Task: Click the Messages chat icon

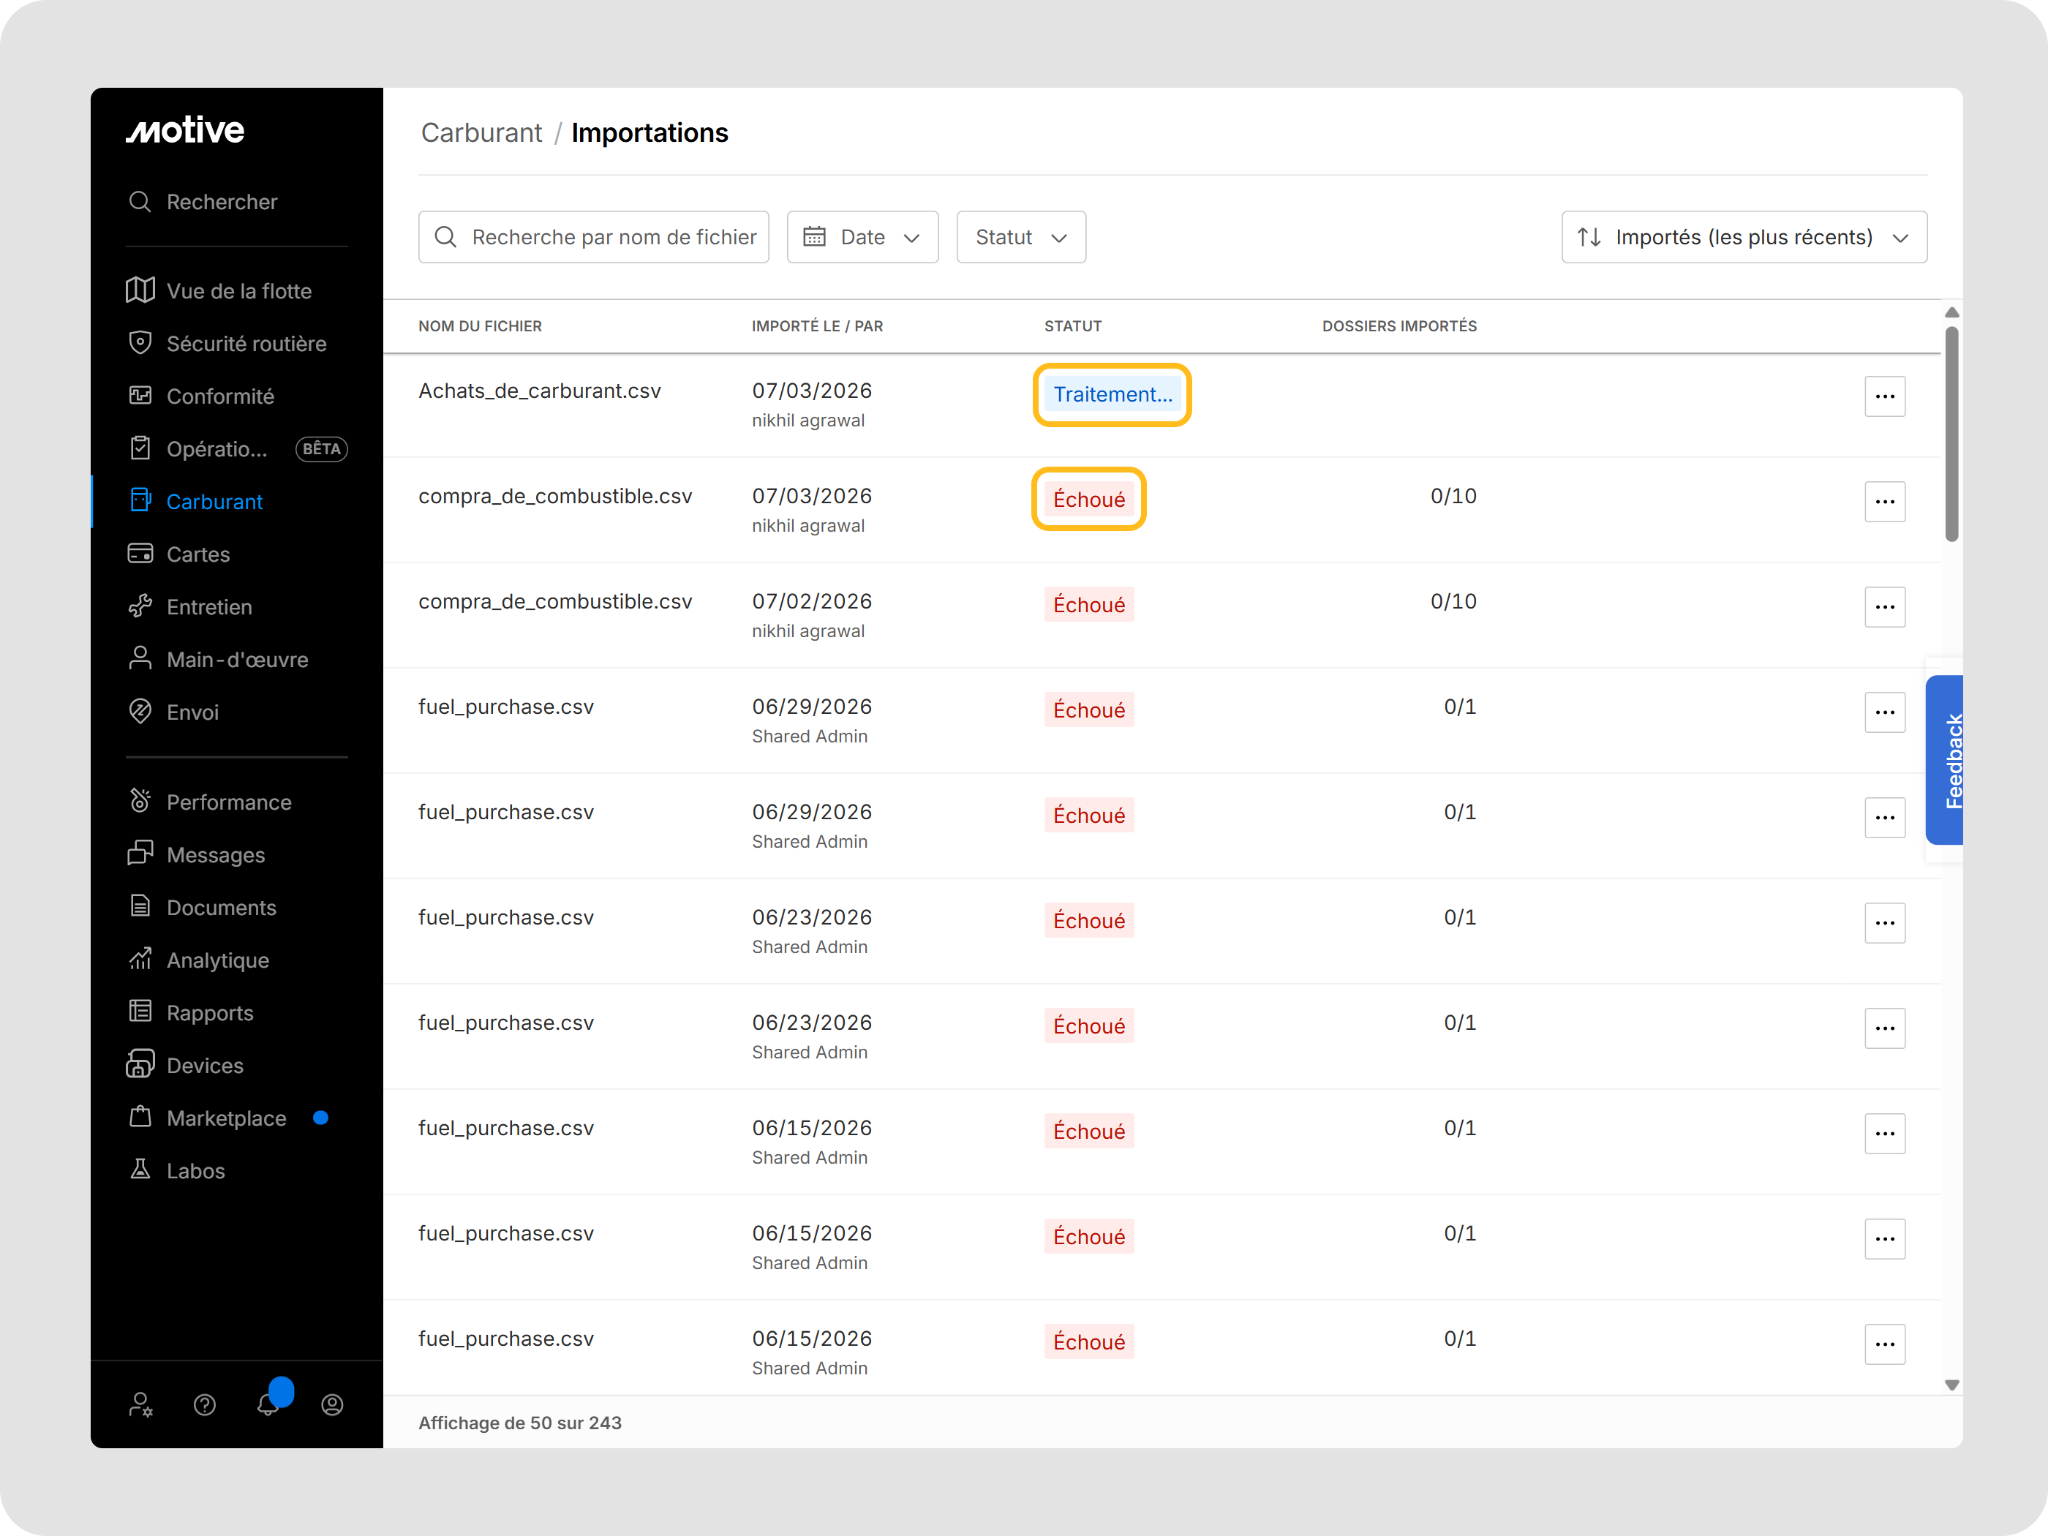Action: (x=140, y=854)
